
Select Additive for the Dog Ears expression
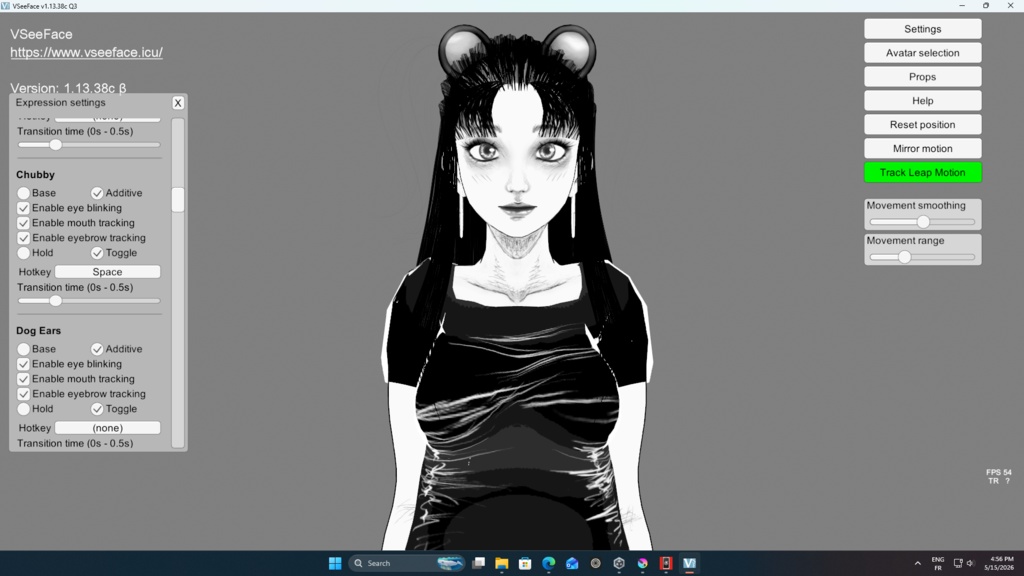[x=97, y=349]
